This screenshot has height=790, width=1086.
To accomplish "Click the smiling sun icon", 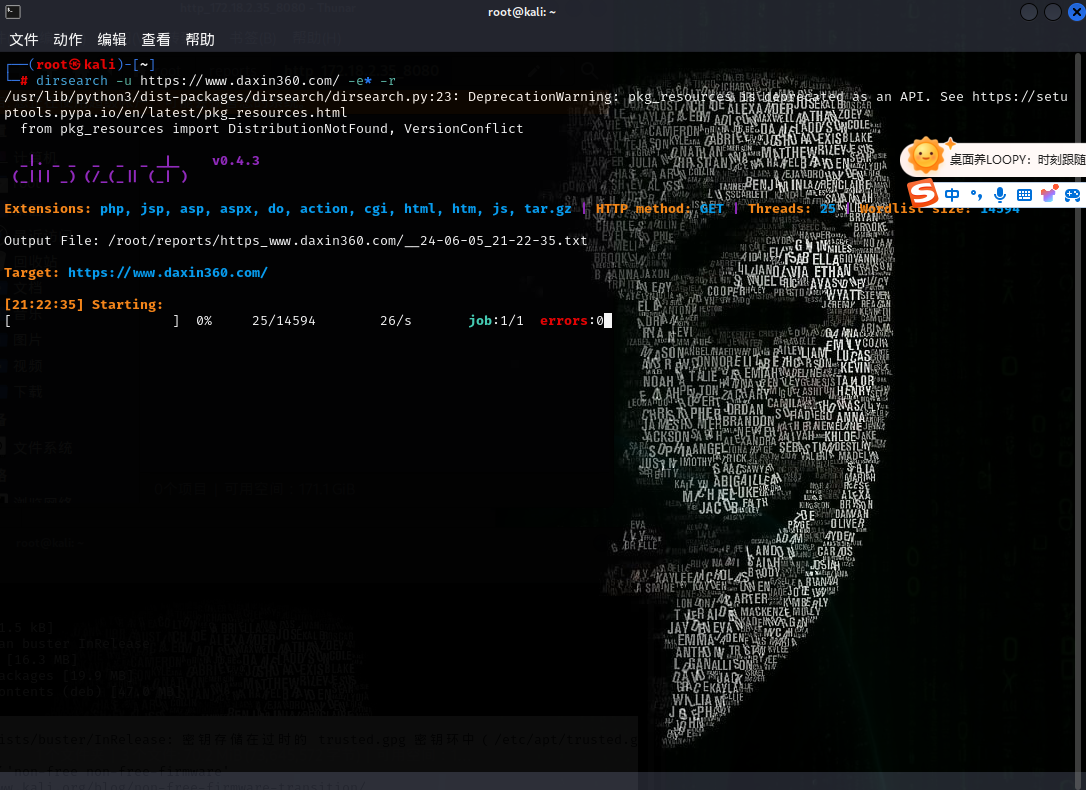I will pos(926,156).
